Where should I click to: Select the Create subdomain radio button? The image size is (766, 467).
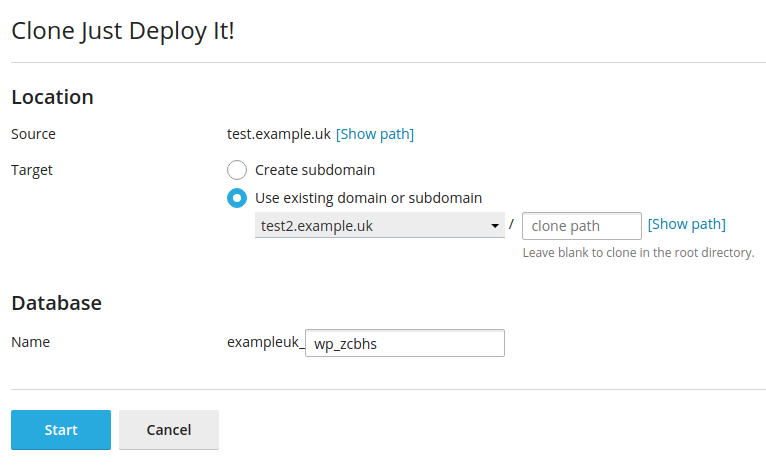coord(237,170)
